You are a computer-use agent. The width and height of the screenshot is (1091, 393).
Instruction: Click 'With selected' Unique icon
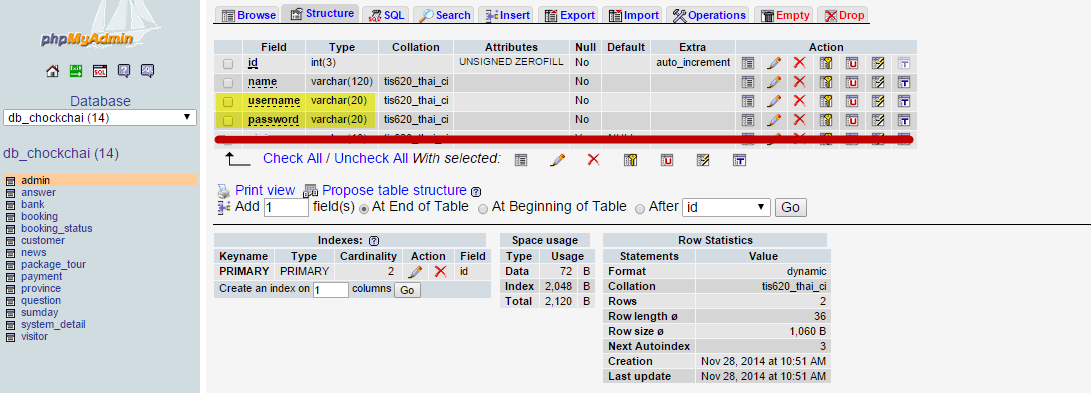[x=667, y=160]
